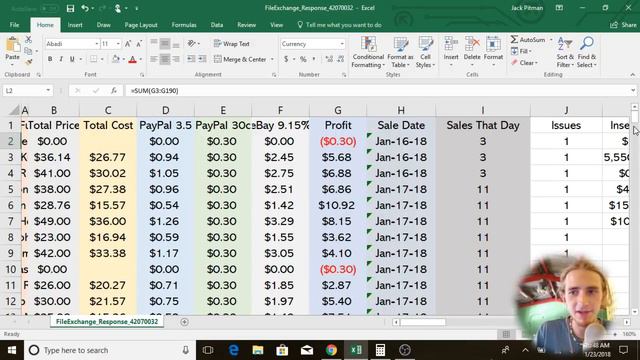Click Percent Style icon
The image size is (640, 360).
[303, 60]
